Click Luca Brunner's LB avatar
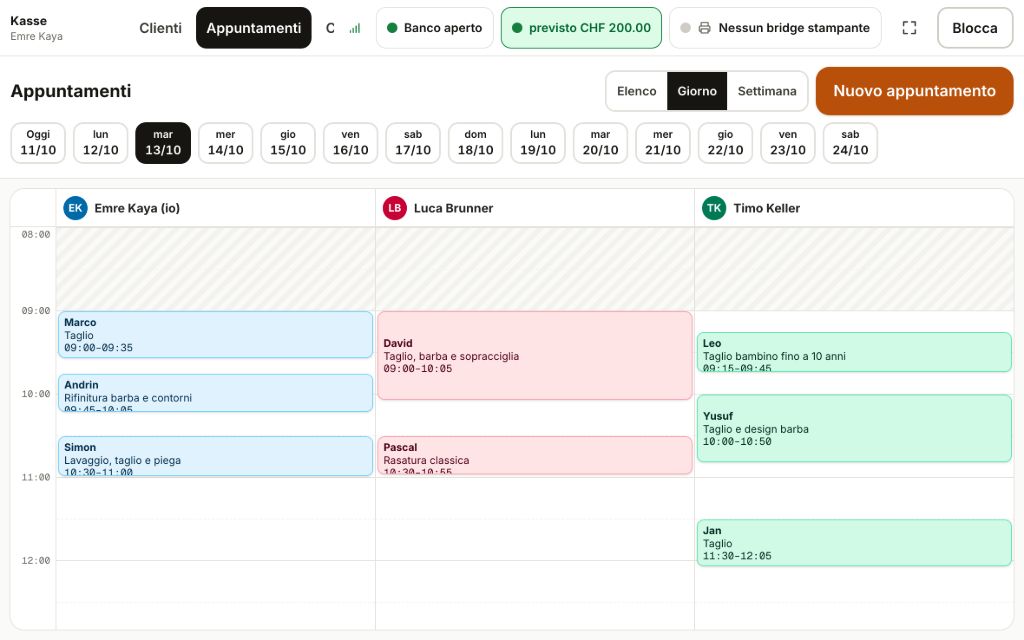This screenshot has width=1024, height=640. (x=394, y=208)
